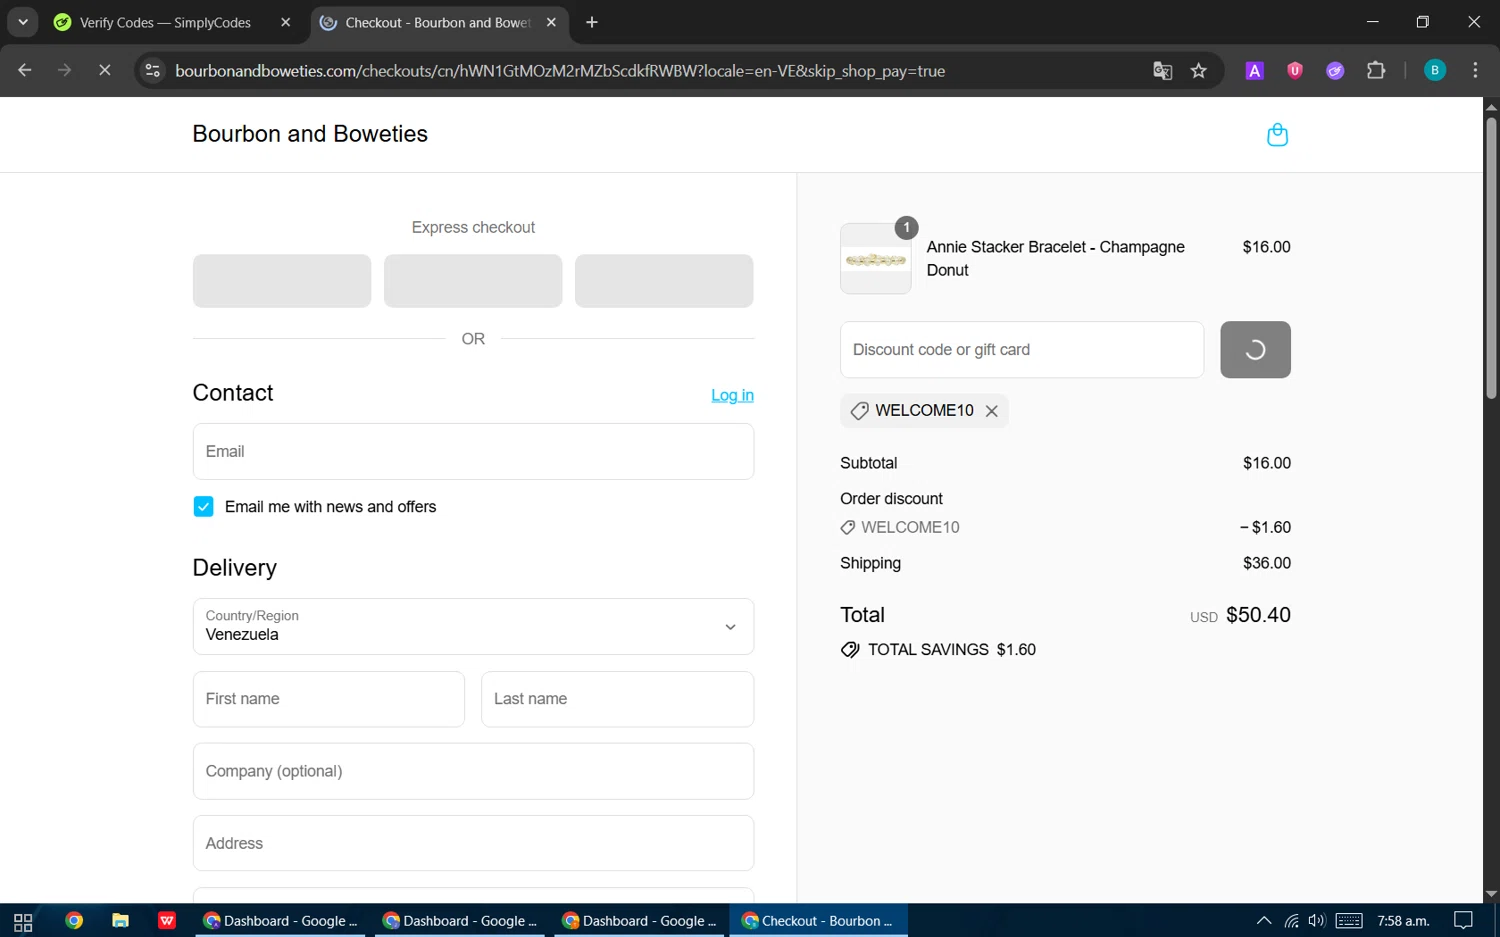Click the third express checkout button

tap(664, 281)
